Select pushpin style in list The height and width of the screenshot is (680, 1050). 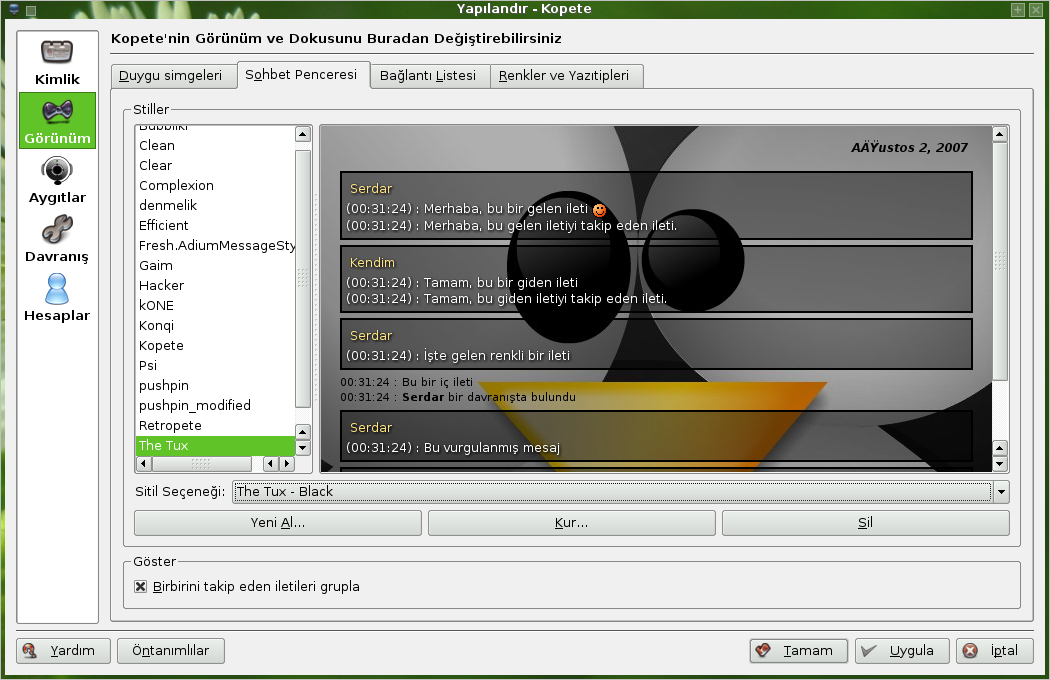215,386
